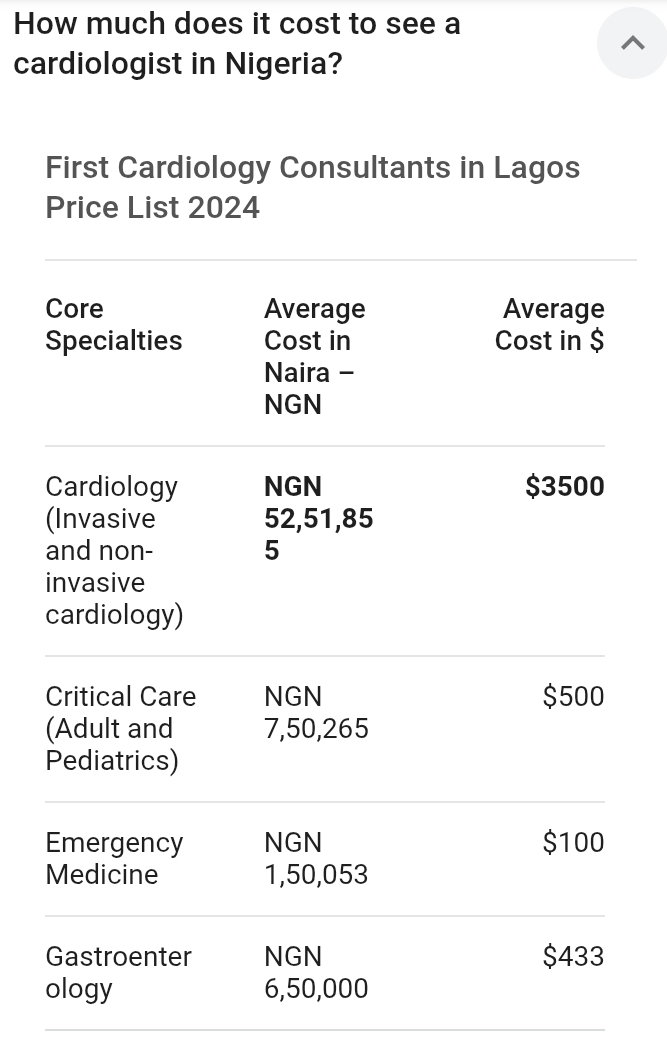667x1040 pixels.
Task: Click the NGN 6,50,000 value
Action: tap(316, 972)
